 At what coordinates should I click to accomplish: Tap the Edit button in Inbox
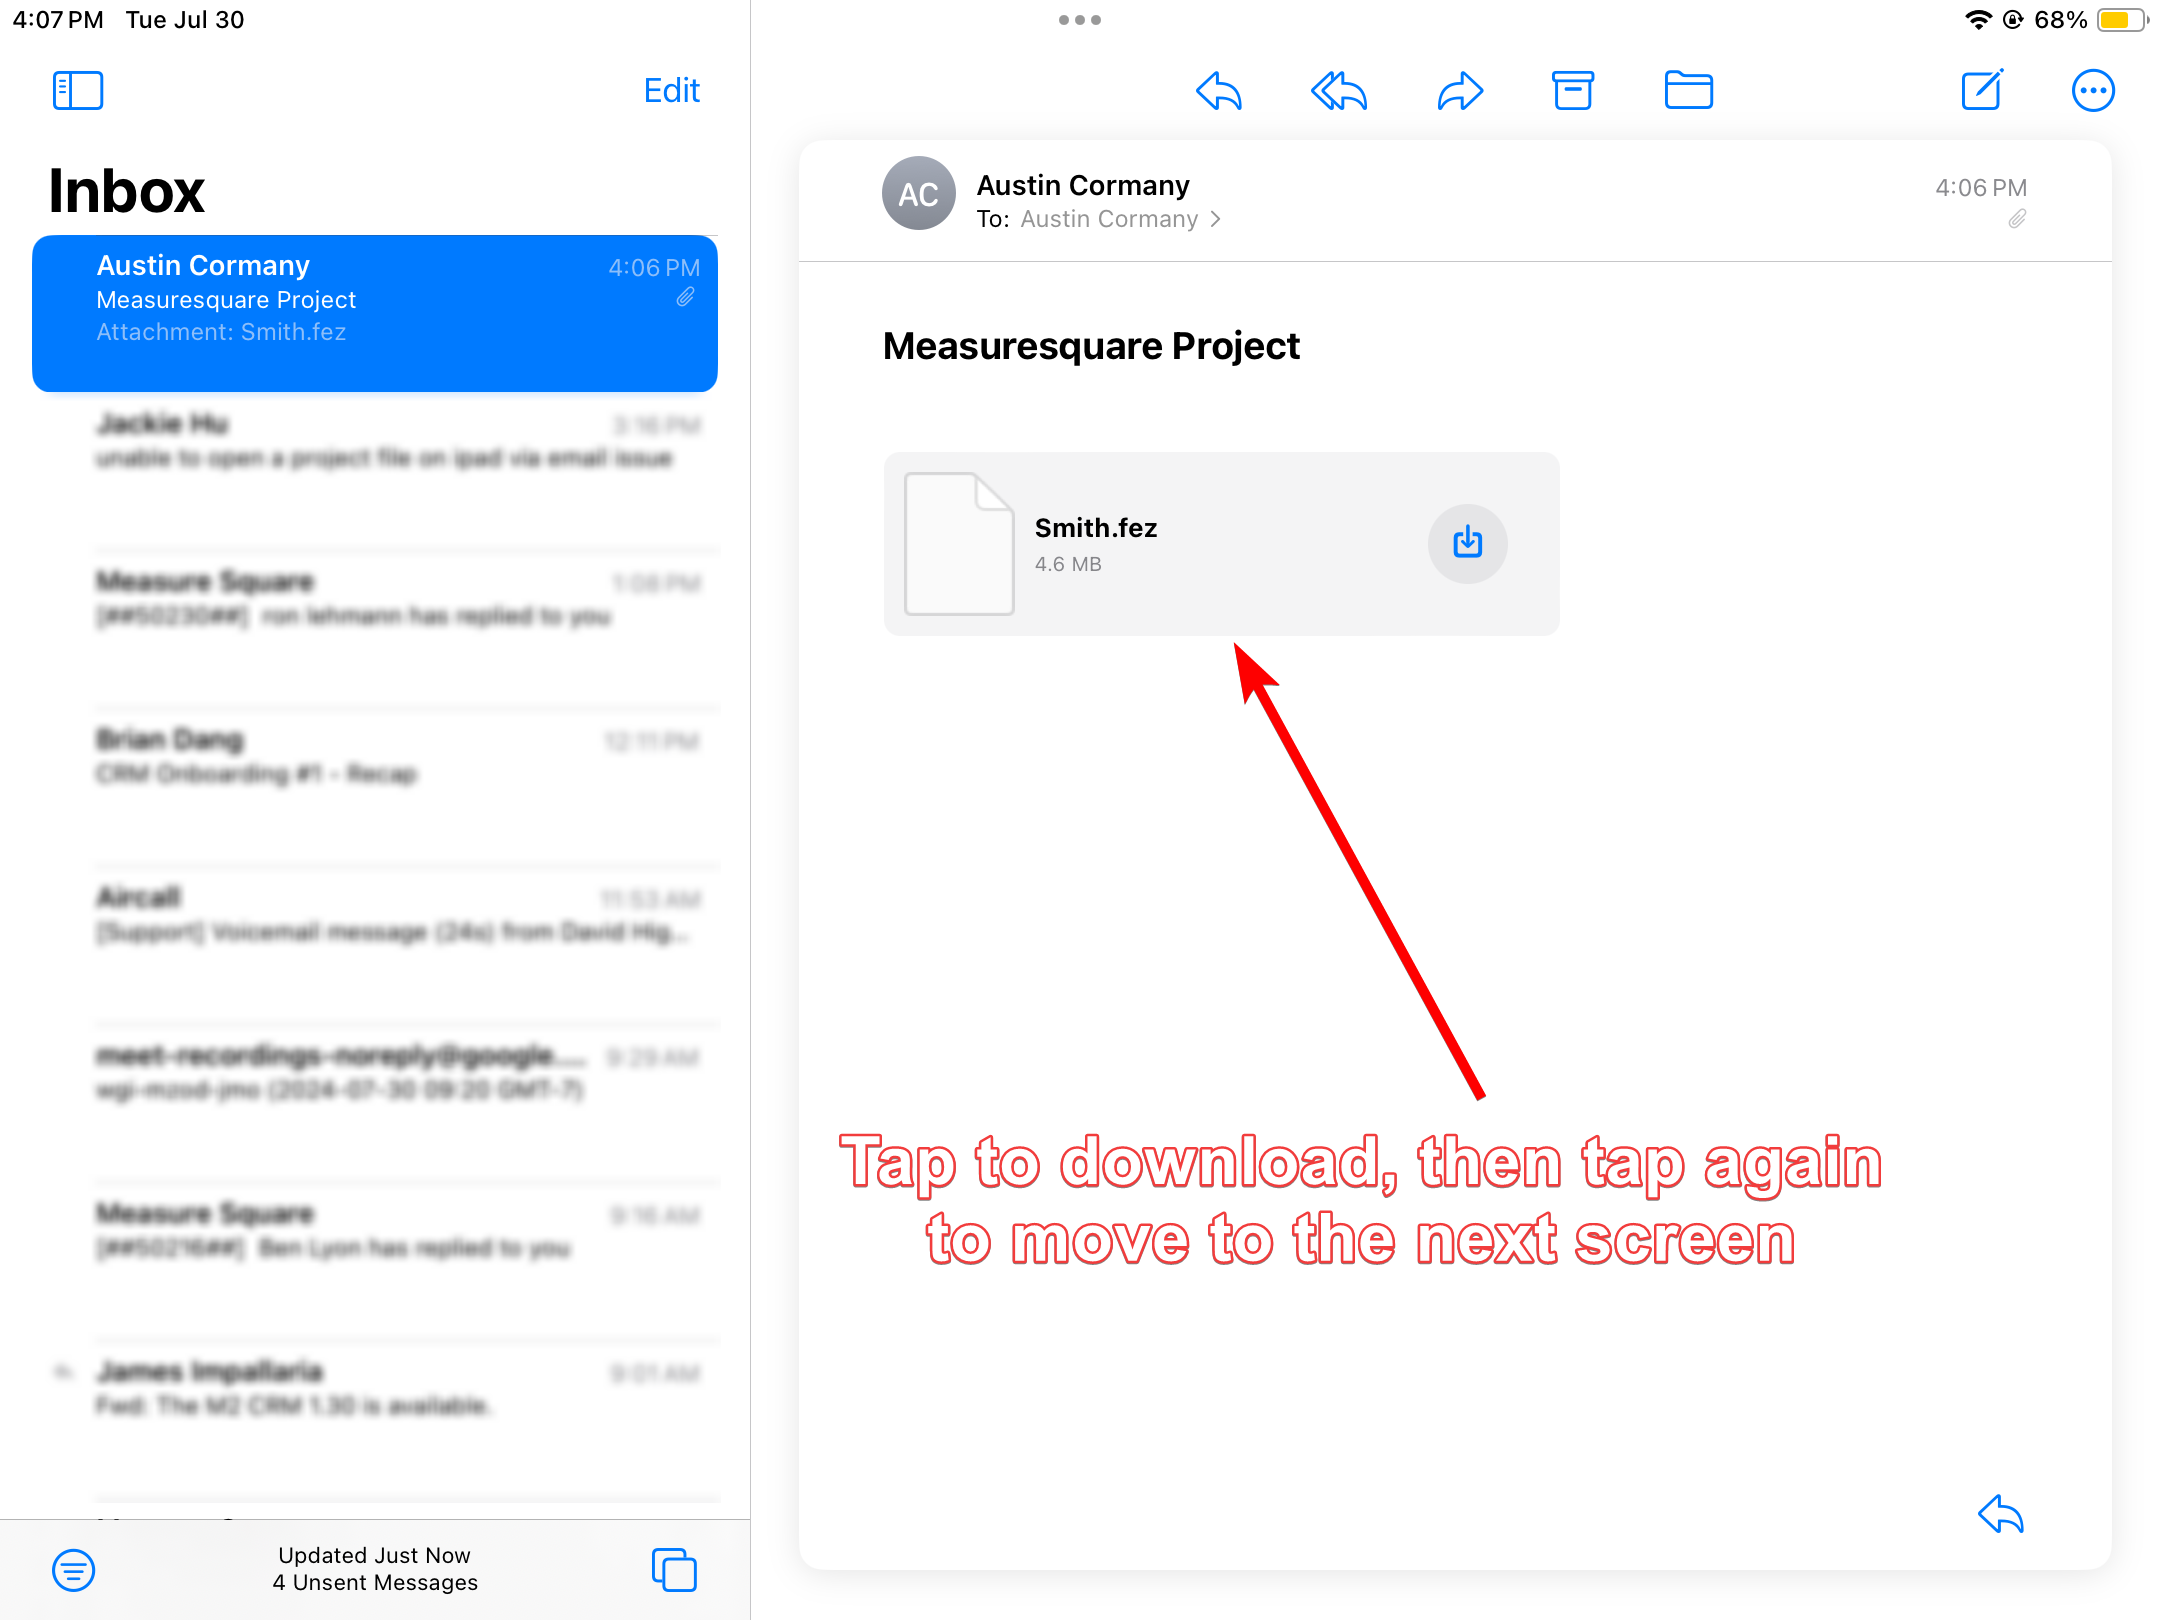(671, 91)
